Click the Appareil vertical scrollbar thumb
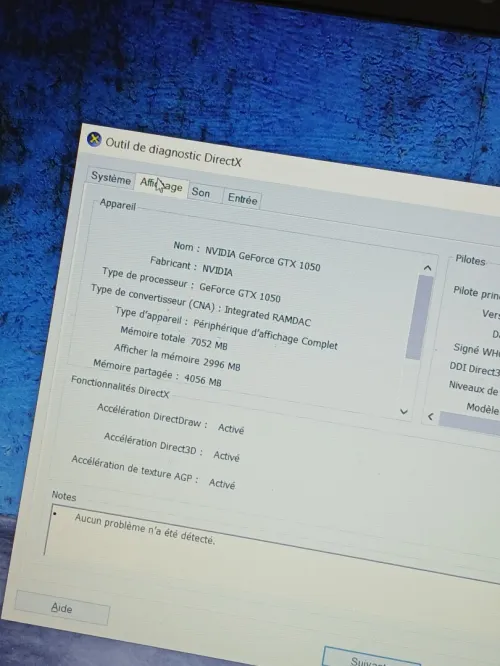Image resolution: width=500 pixels, height=666 pixels. (x=419, y=317)
